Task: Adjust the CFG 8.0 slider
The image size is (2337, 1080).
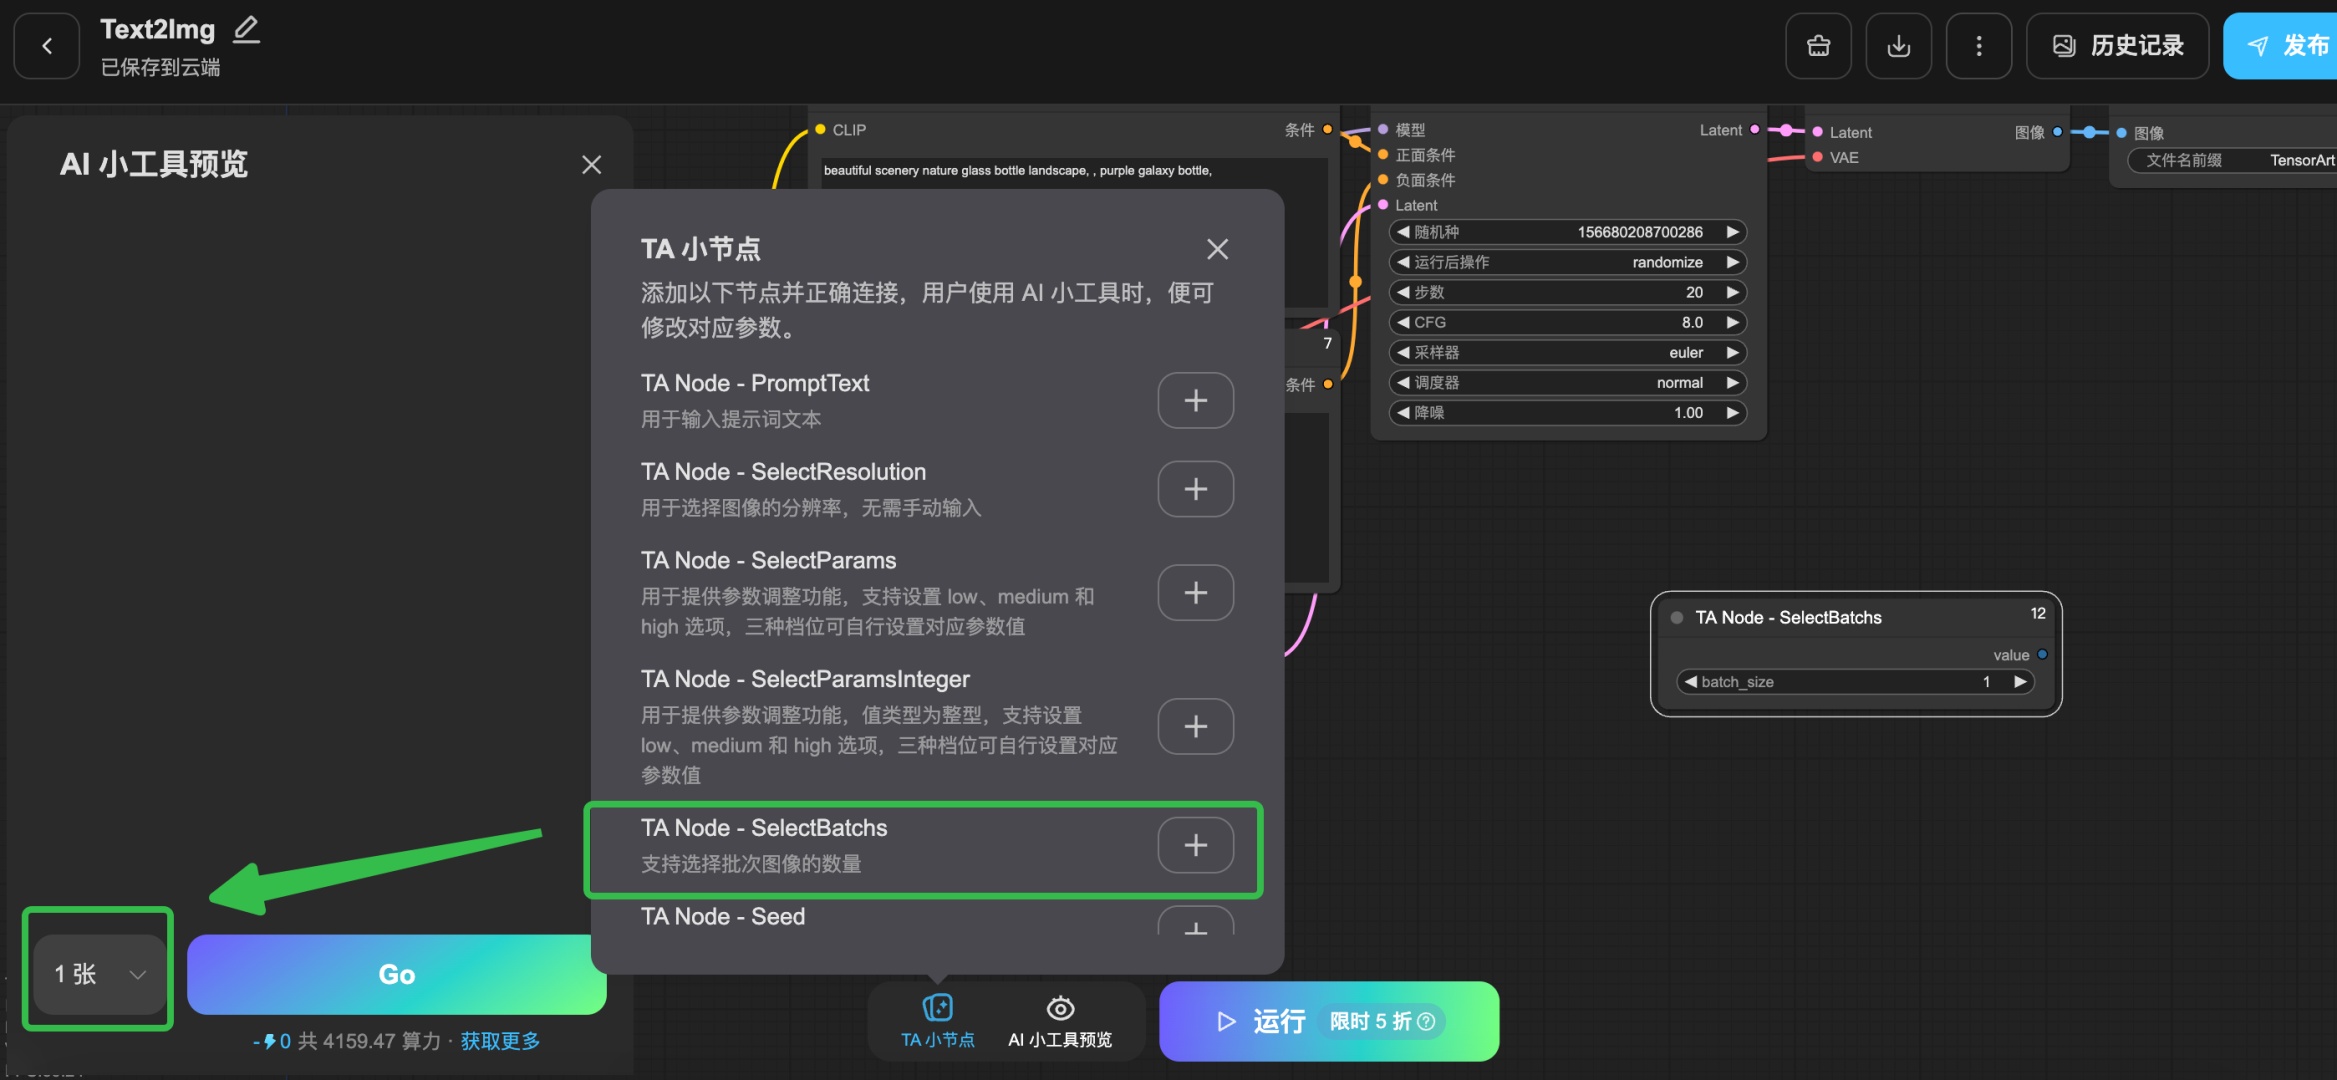Action: 1566,323
